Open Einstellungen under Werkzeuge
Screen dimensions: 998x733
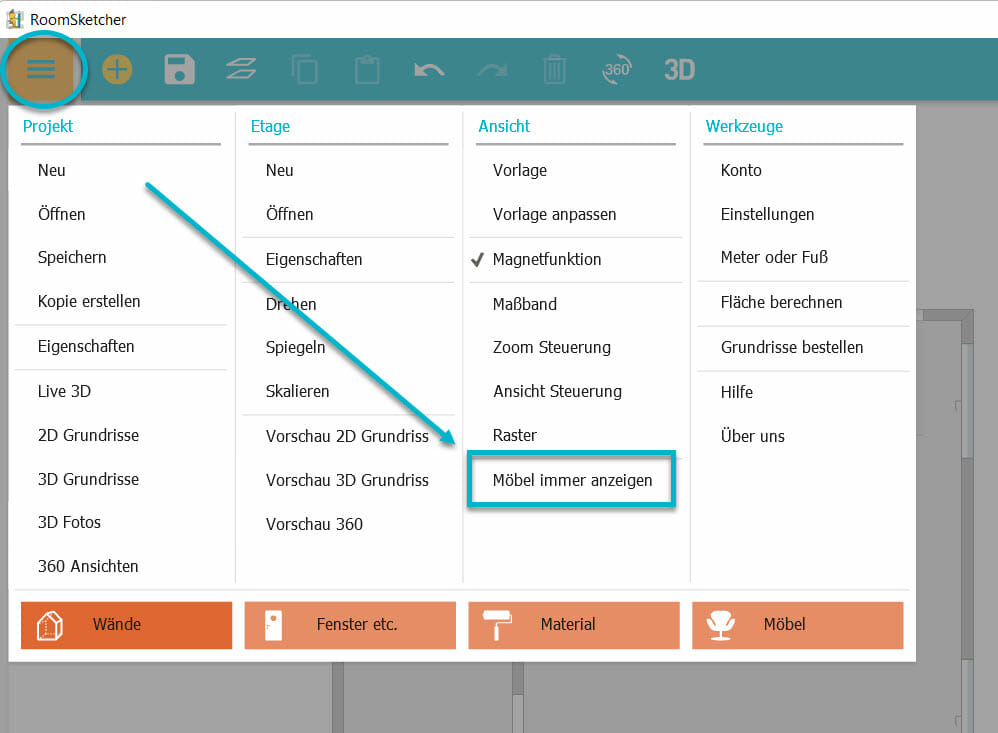(767, 214)
